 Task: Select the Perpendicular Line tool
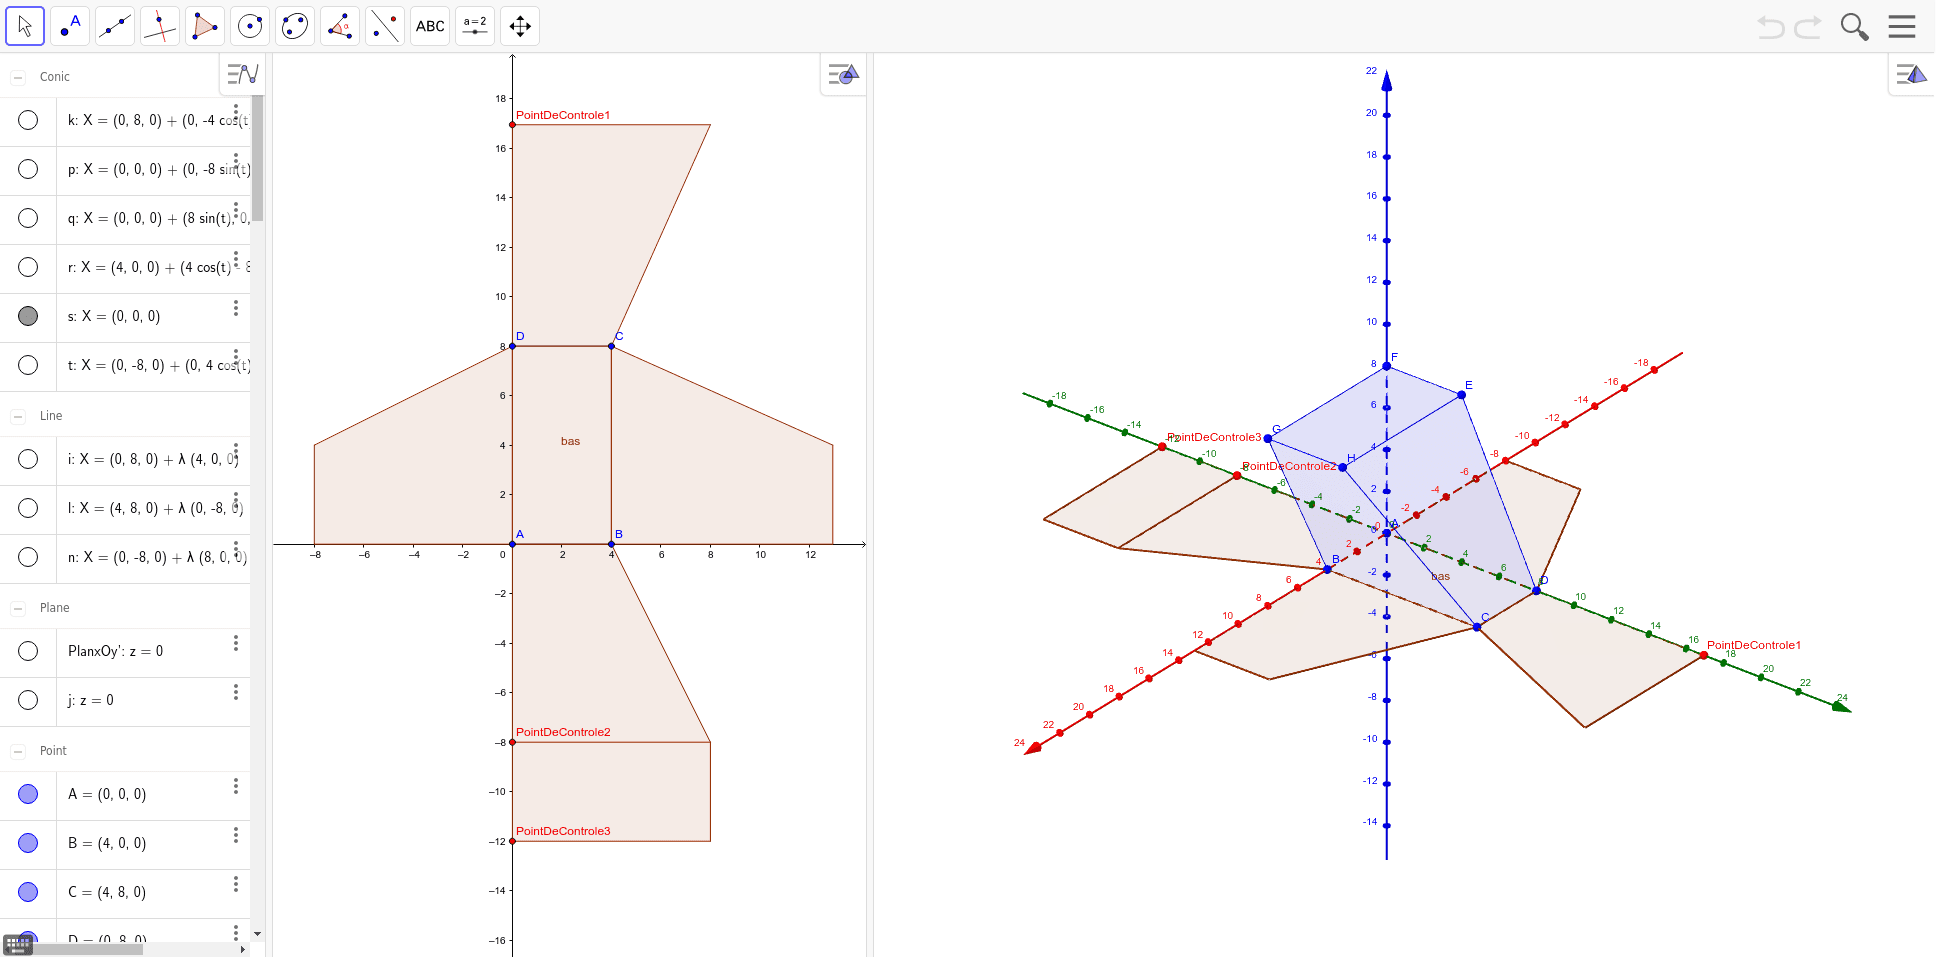pyautogui.click(x=159, y=25)
